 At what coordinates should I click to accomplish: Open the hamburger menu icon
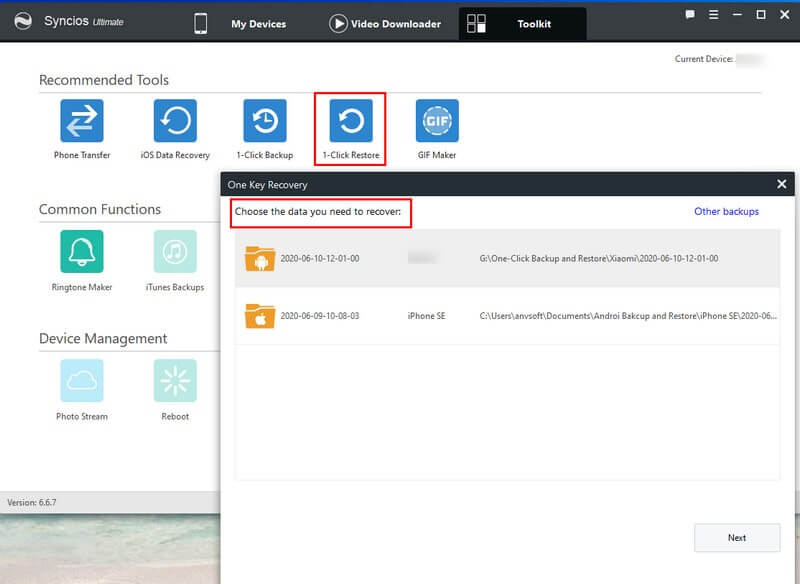point(714,15)
